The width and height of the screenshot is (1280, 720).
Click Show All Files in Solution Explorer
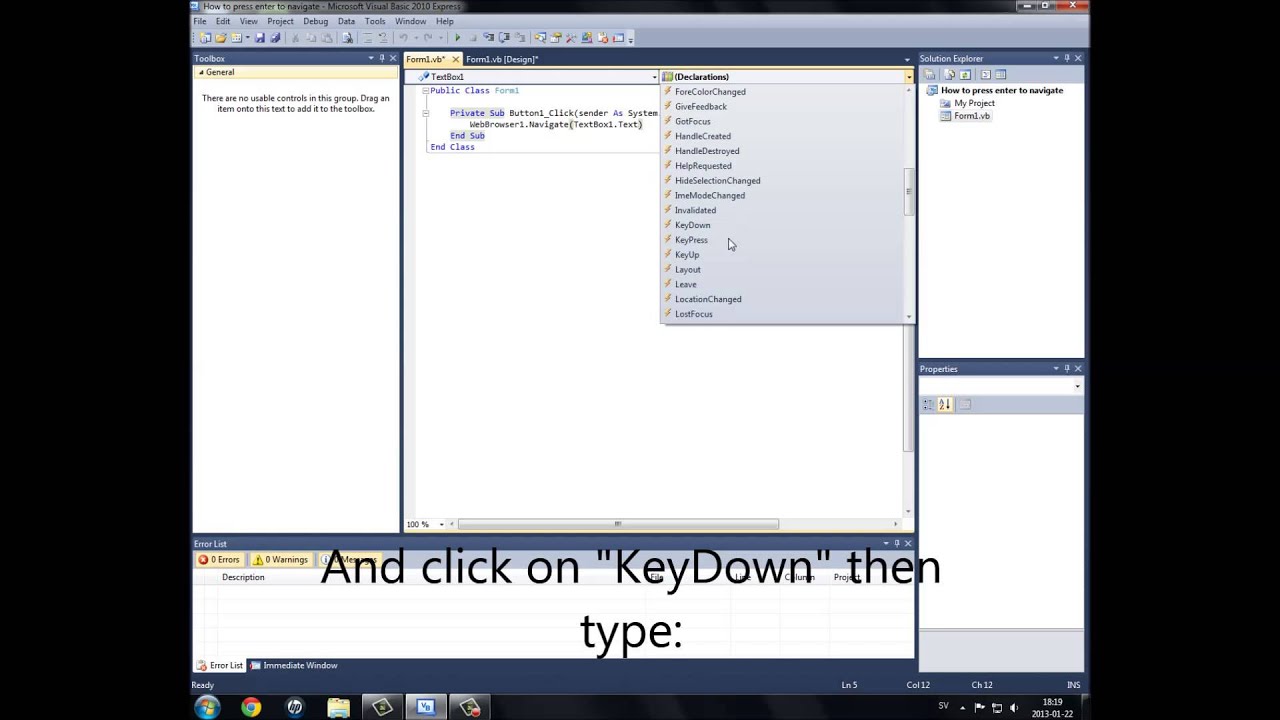click(x=948, y=75)
